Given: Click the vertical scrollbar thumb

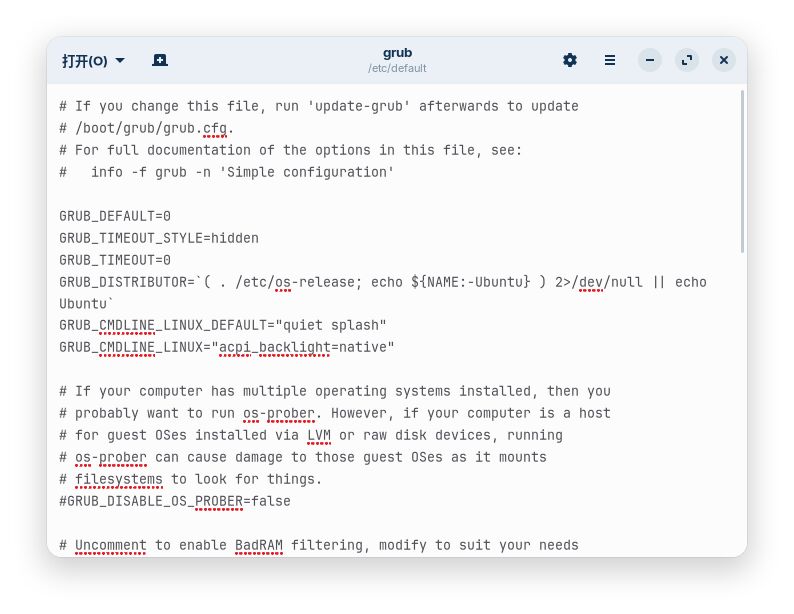Looking at the screenshot, I should [742, 170].
